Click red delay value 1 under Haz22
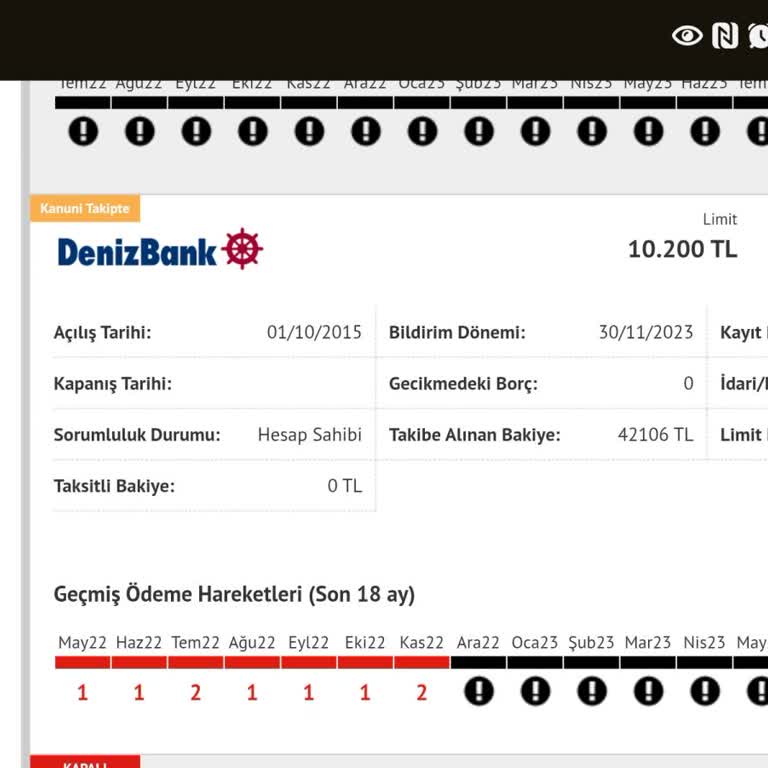The width and height of the screenshot is (768, 768). (x=139, y=693)
